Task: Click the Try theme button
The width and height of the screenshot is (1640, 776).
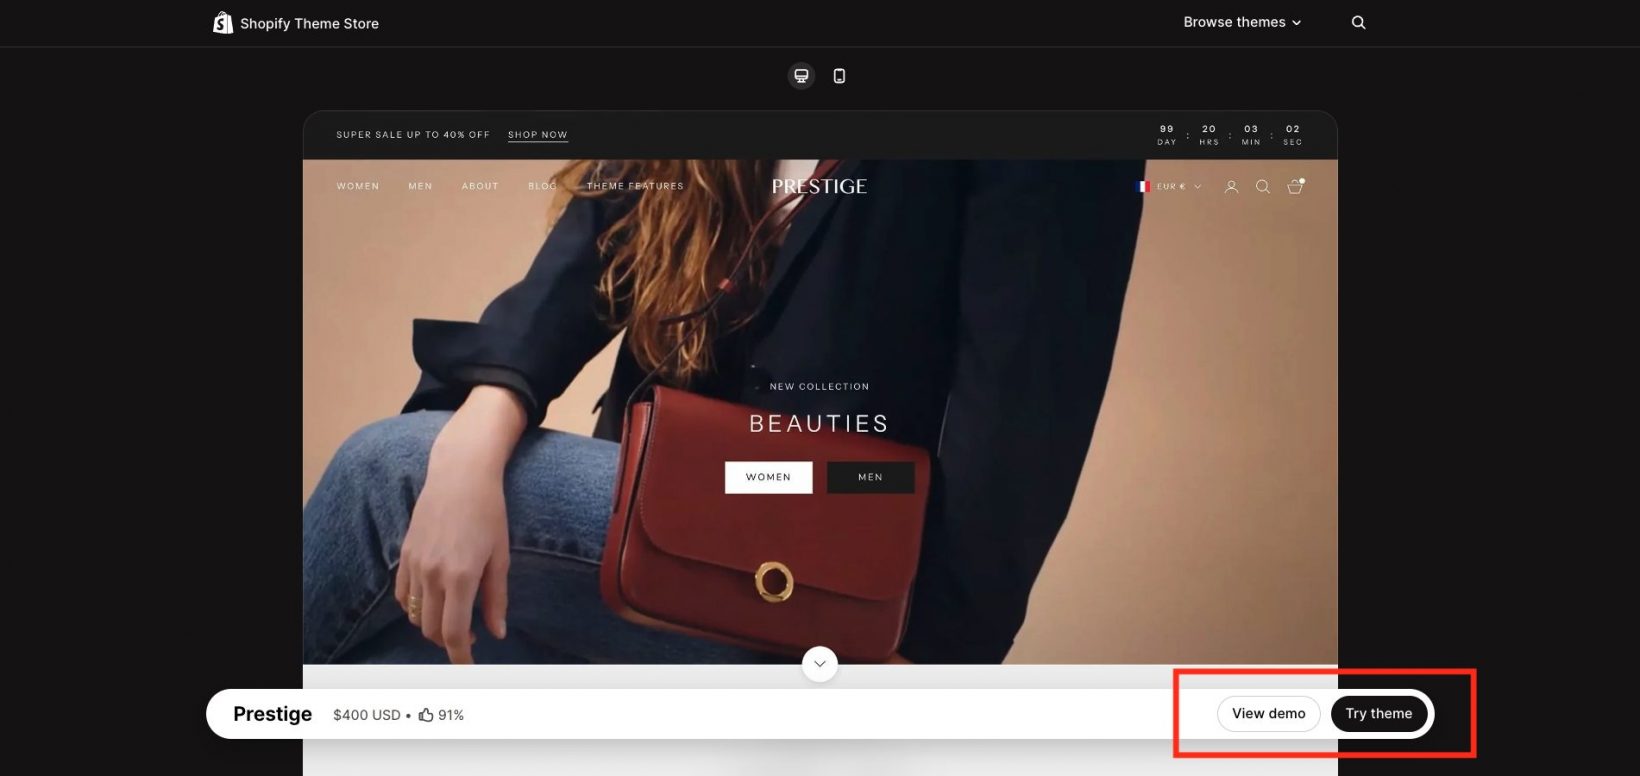Action: (x=1379, y=714)
